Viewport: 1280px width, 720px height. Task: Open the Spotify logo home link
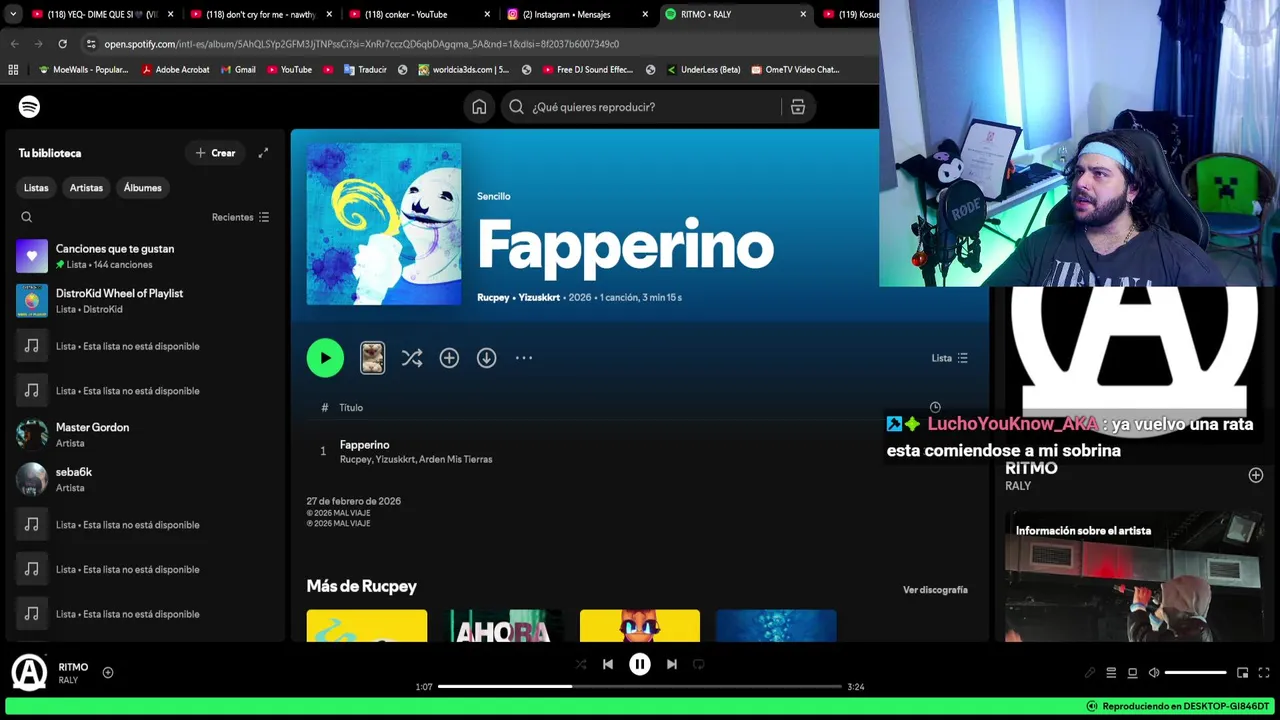[x=29, y=107]
